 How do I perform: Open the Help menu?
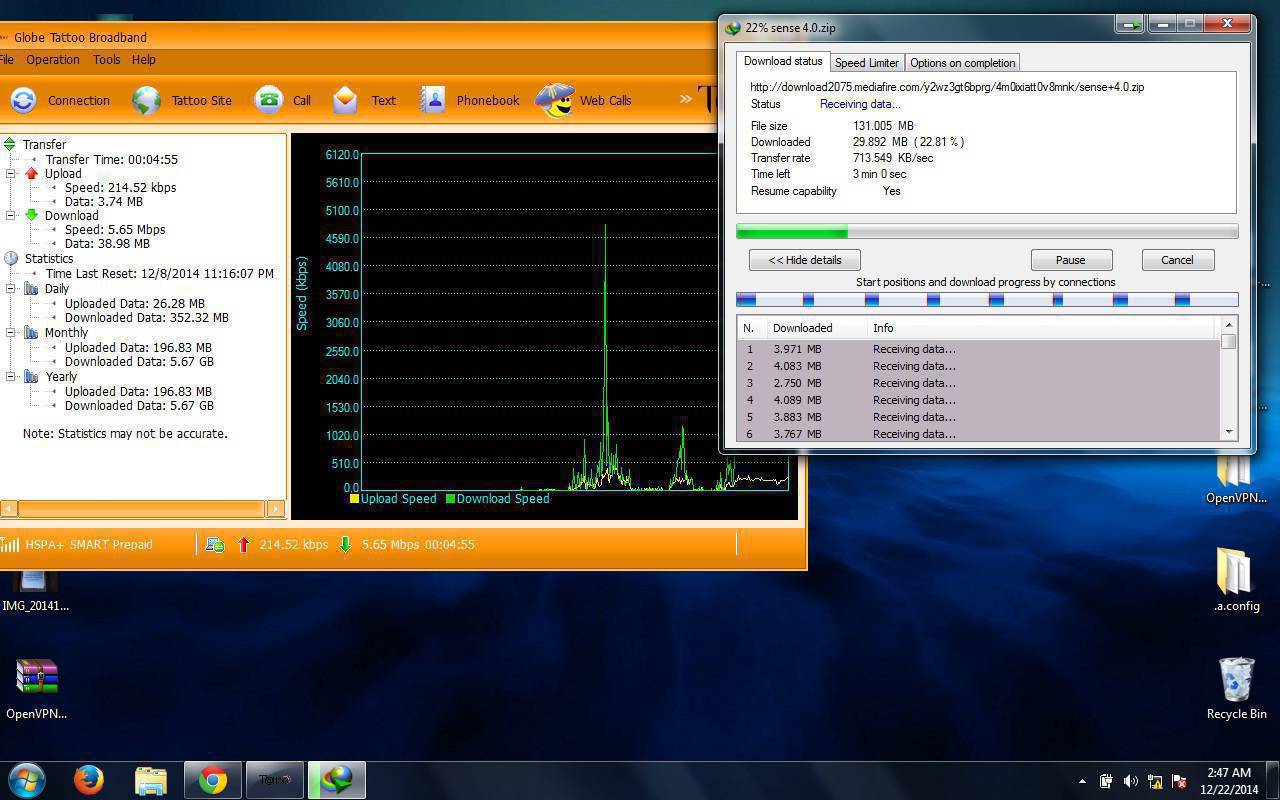coord(144,60)
